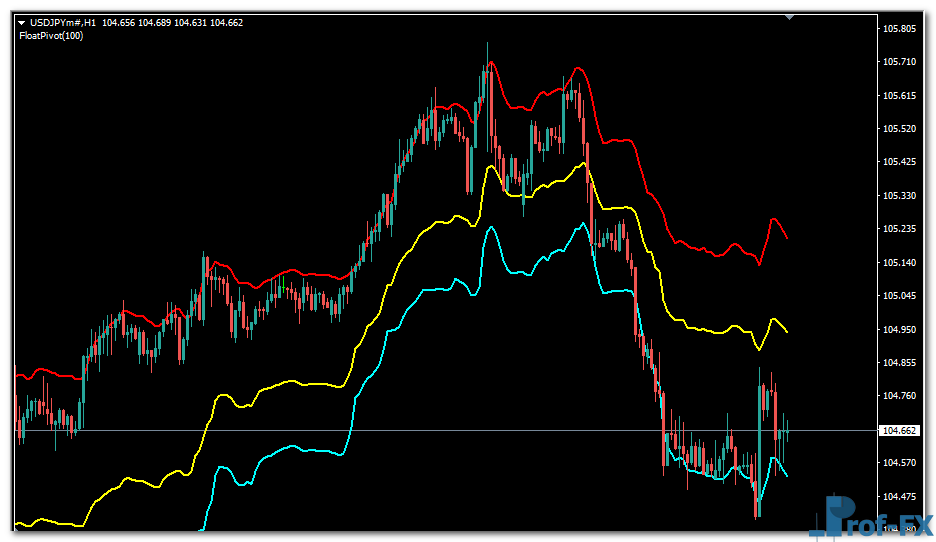The width and height of the screenshot is (936, 542).
Task: Click the 104.950 price scale label
Action: point(900,329)
